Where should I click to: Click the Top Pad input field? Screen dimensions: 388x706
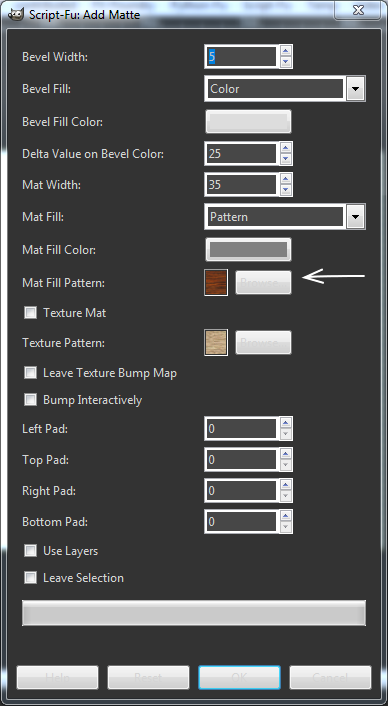[241, 460]
